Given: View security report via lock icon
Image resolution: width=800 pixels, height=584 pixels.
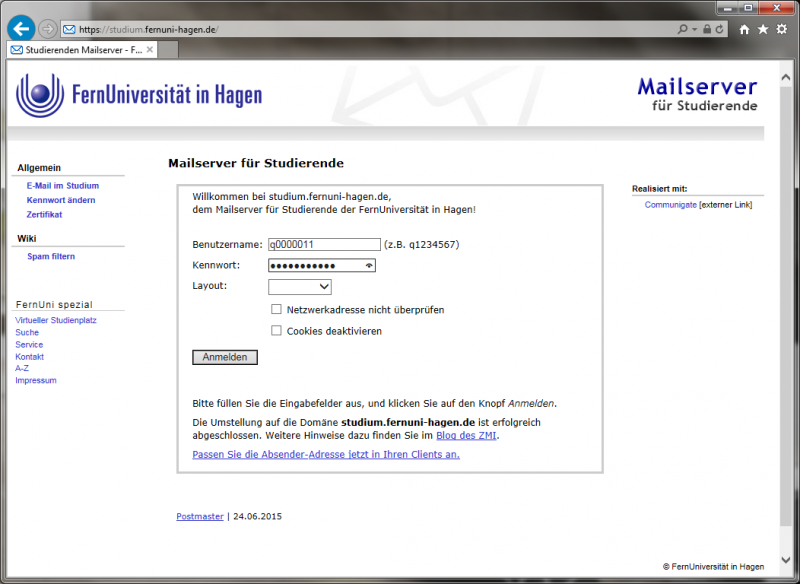Looking at the screenshot, I should 707,29.
